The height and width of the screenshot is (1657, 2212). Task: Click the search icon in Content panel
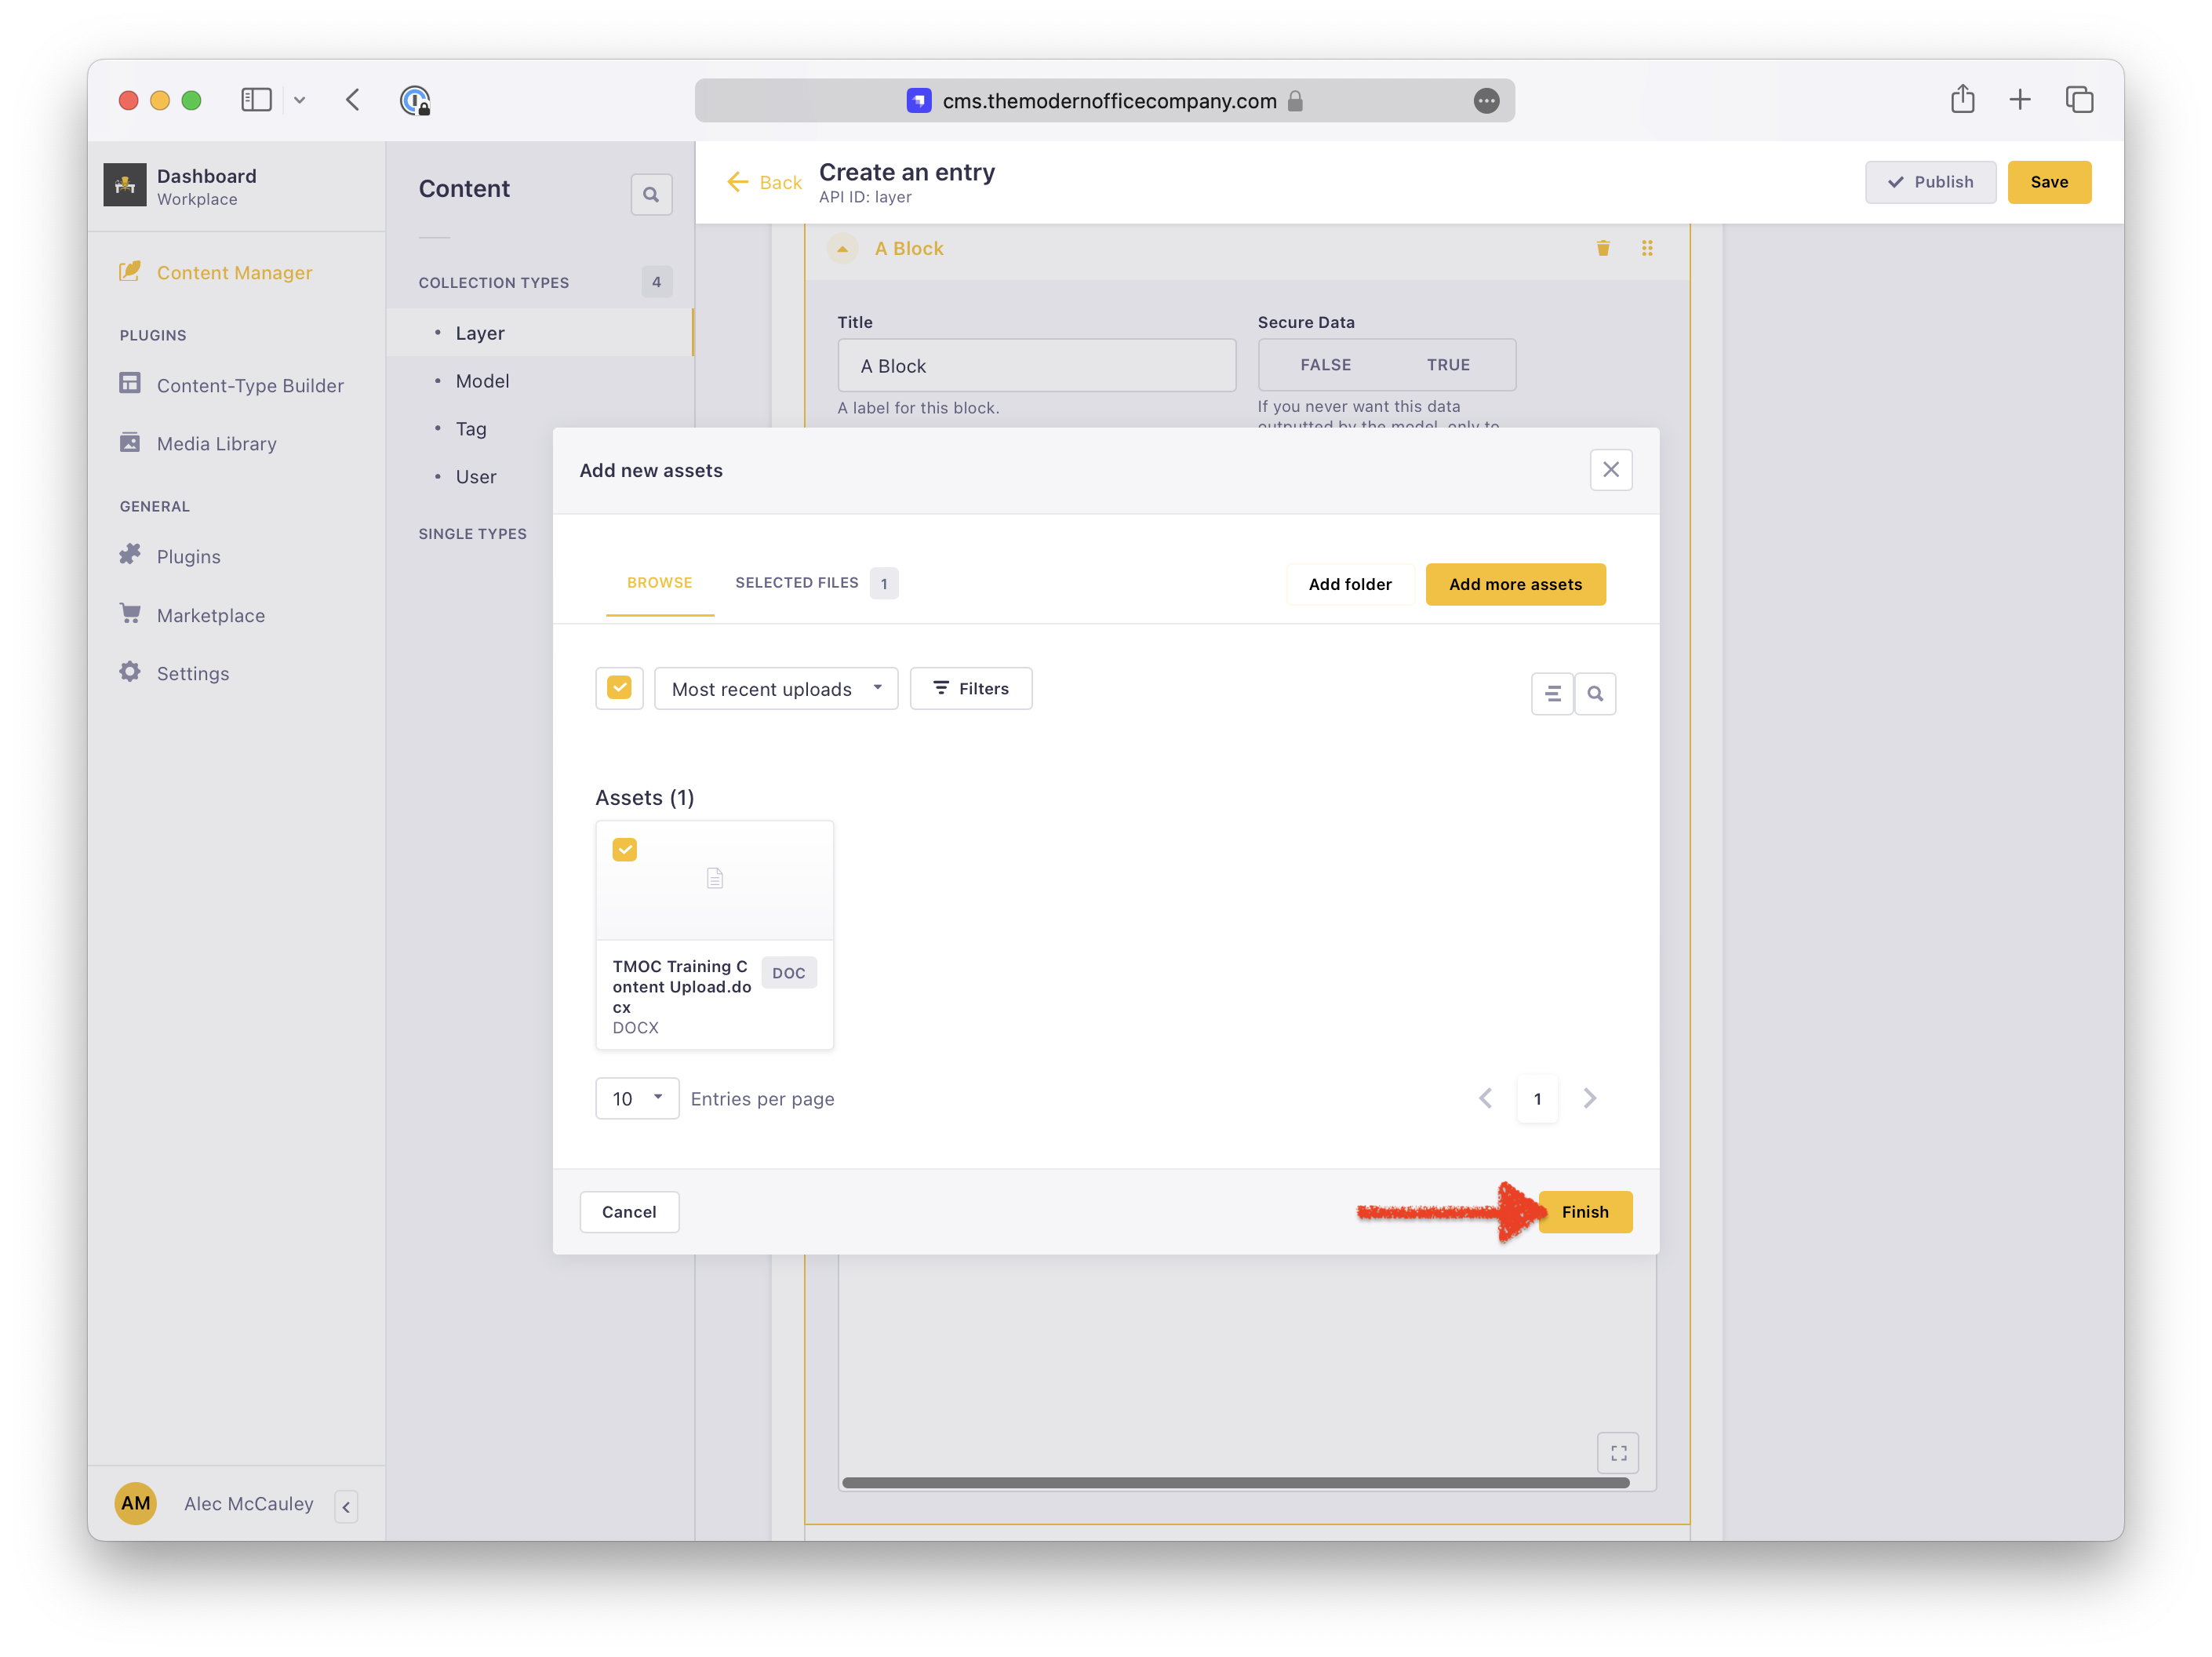tap(651, 194)
